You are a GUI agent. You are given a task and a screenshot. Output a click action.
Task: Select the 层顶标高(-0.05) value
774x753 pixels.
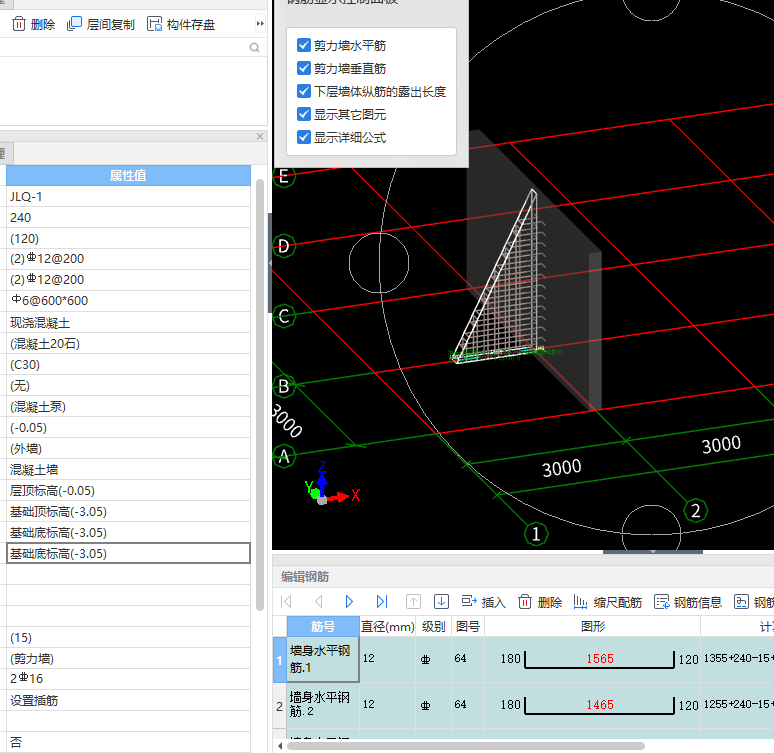point(128,490)
